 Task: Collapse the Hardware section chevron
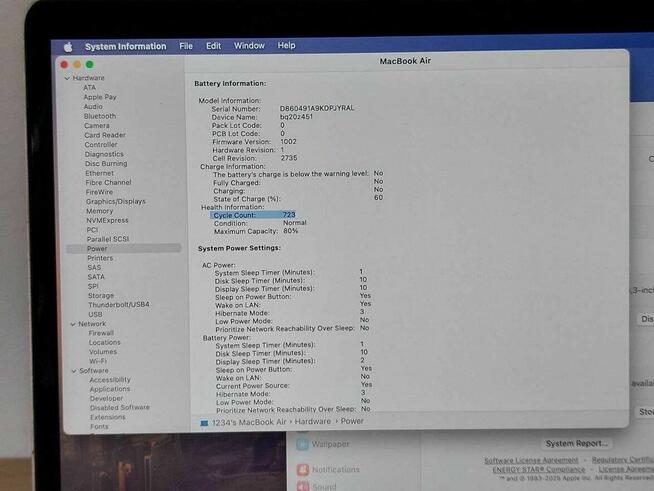(67, 78)
